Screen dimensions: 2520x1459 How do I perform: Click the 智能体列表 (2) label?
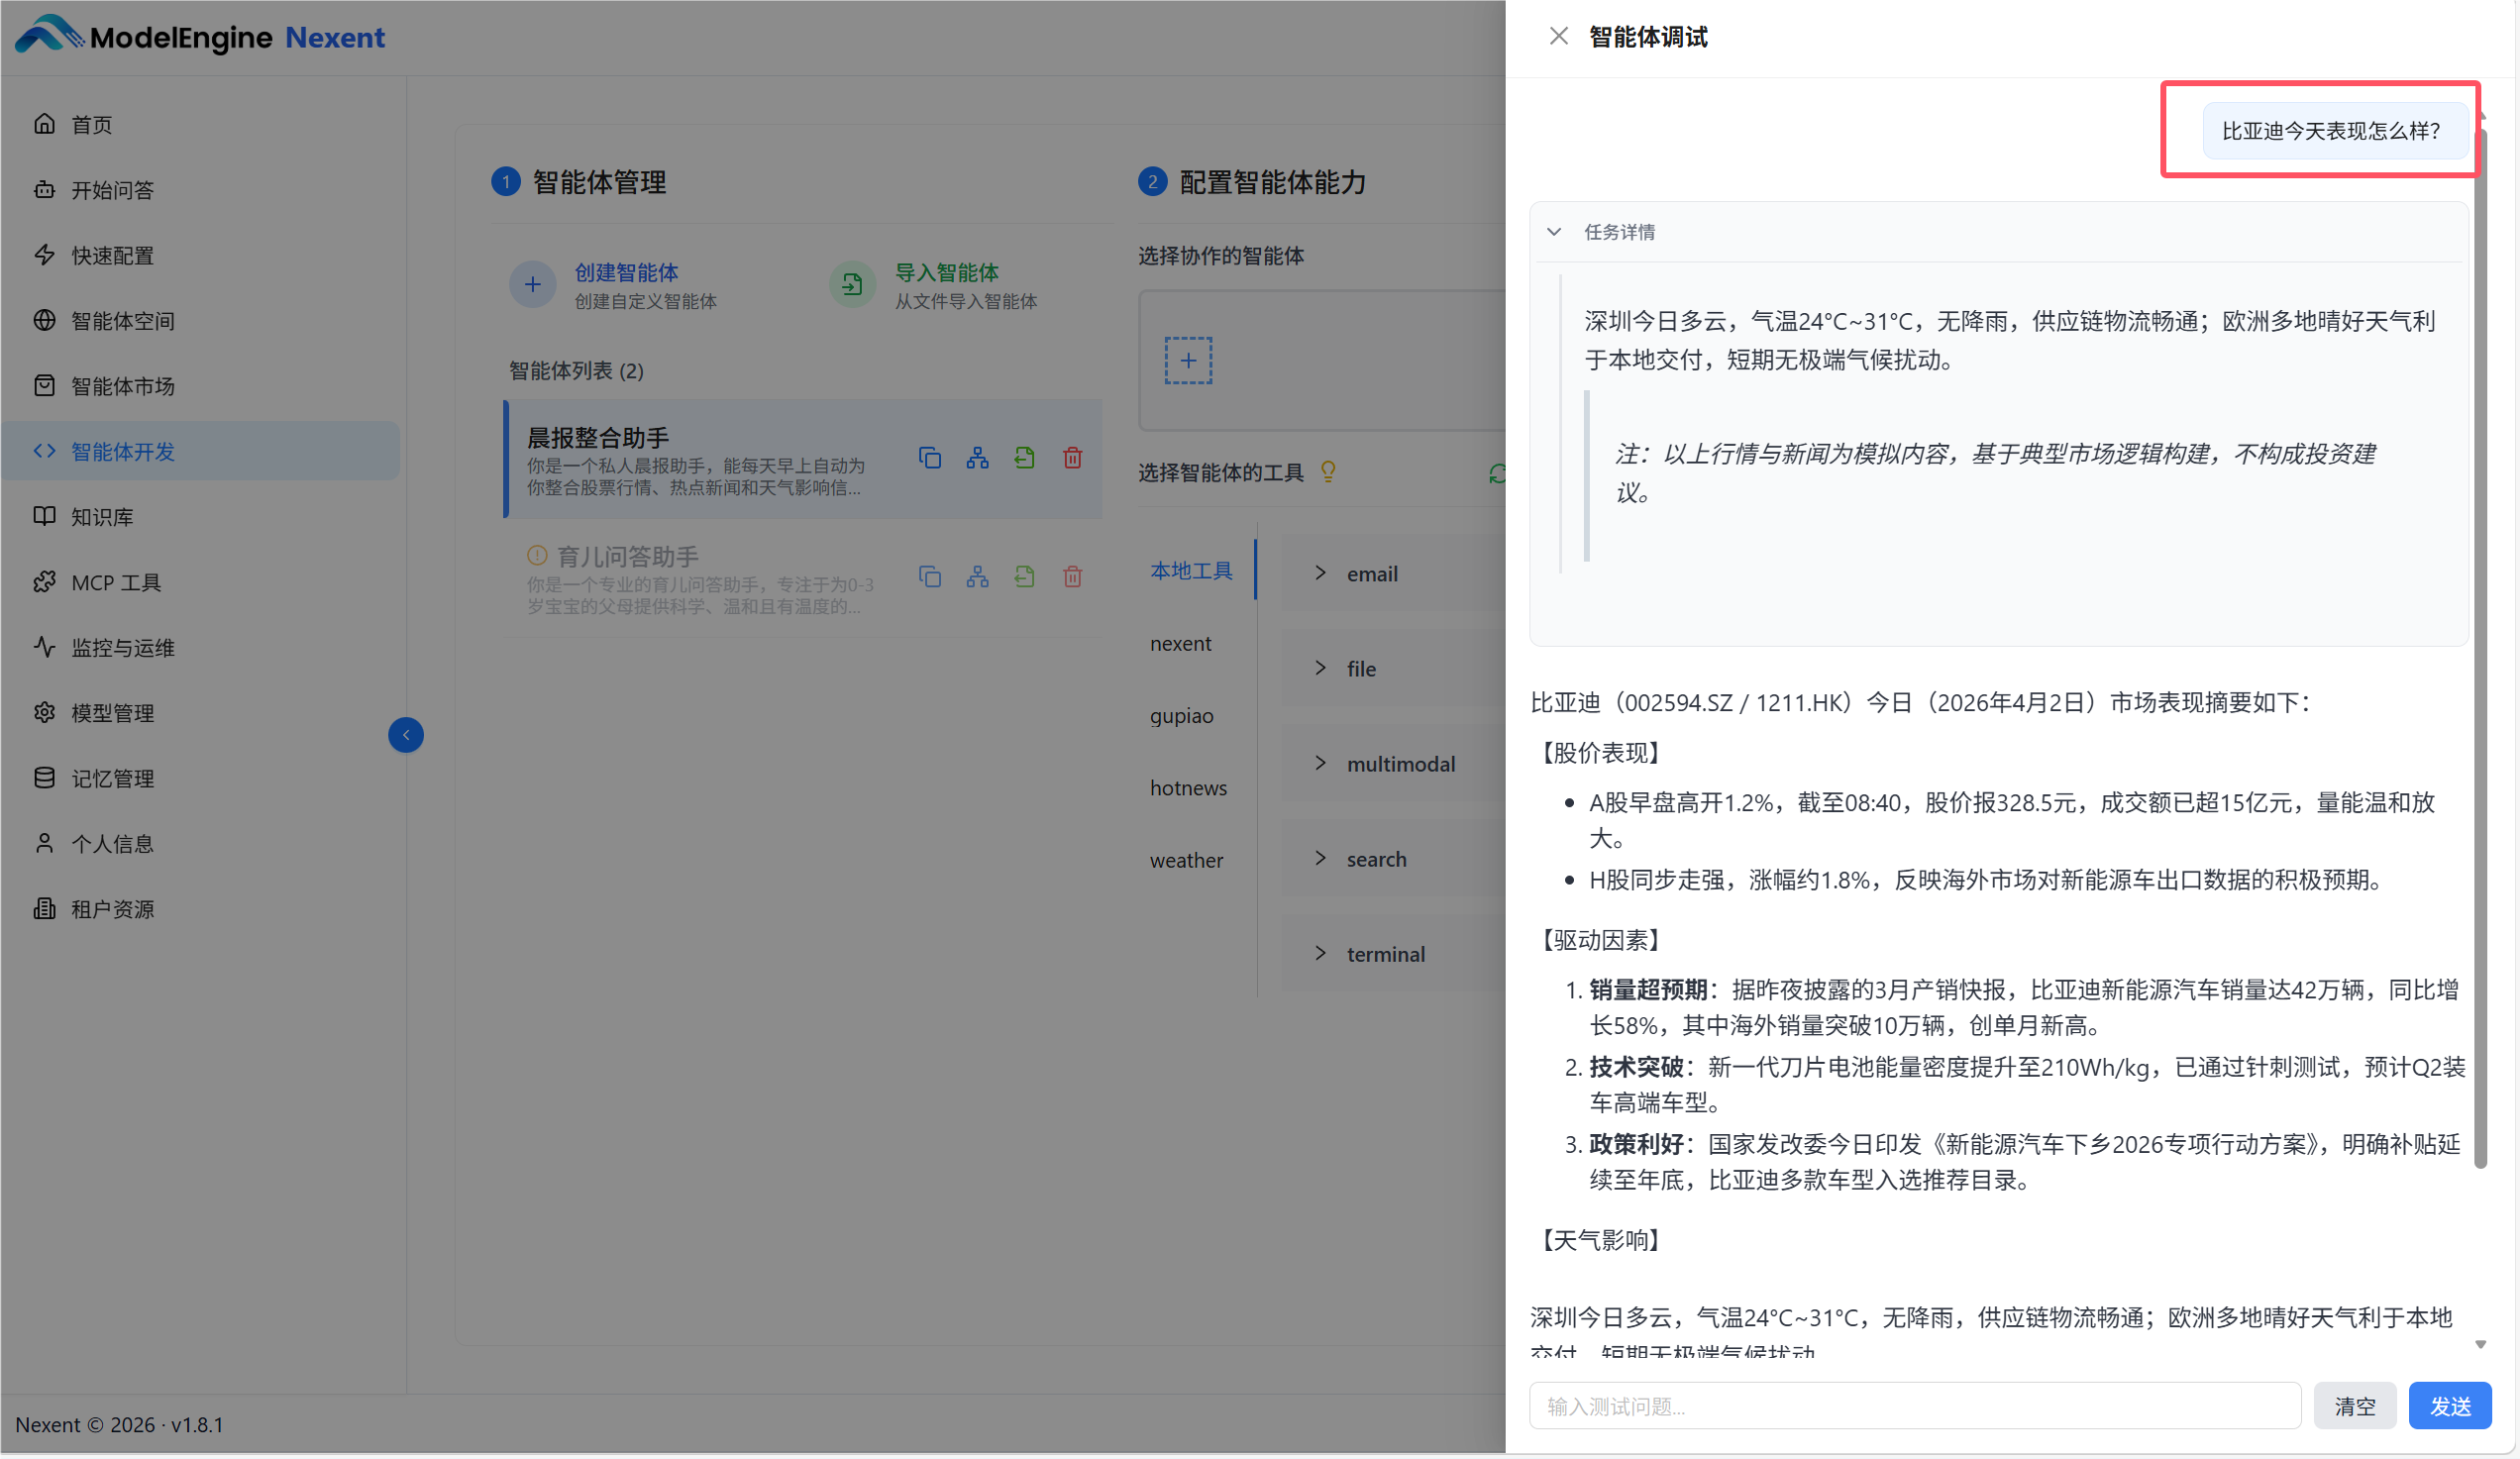pyautogui.click(x=577, y=371)
